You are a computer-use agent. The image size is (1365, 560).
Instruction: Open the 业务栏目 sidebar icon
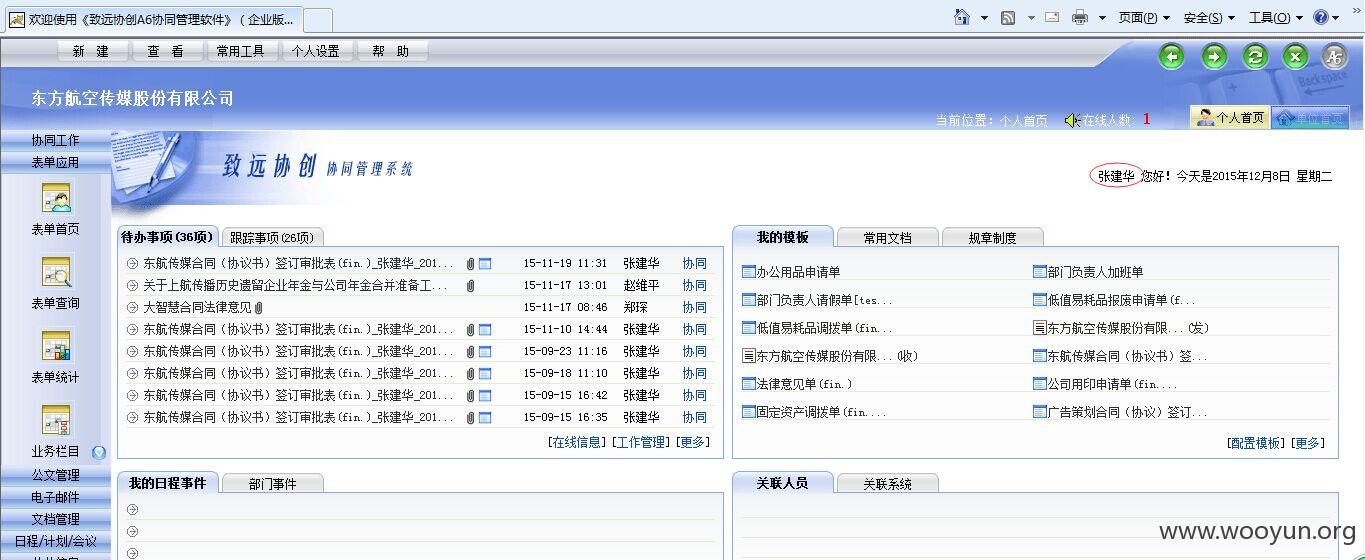[x=56, y=420]
